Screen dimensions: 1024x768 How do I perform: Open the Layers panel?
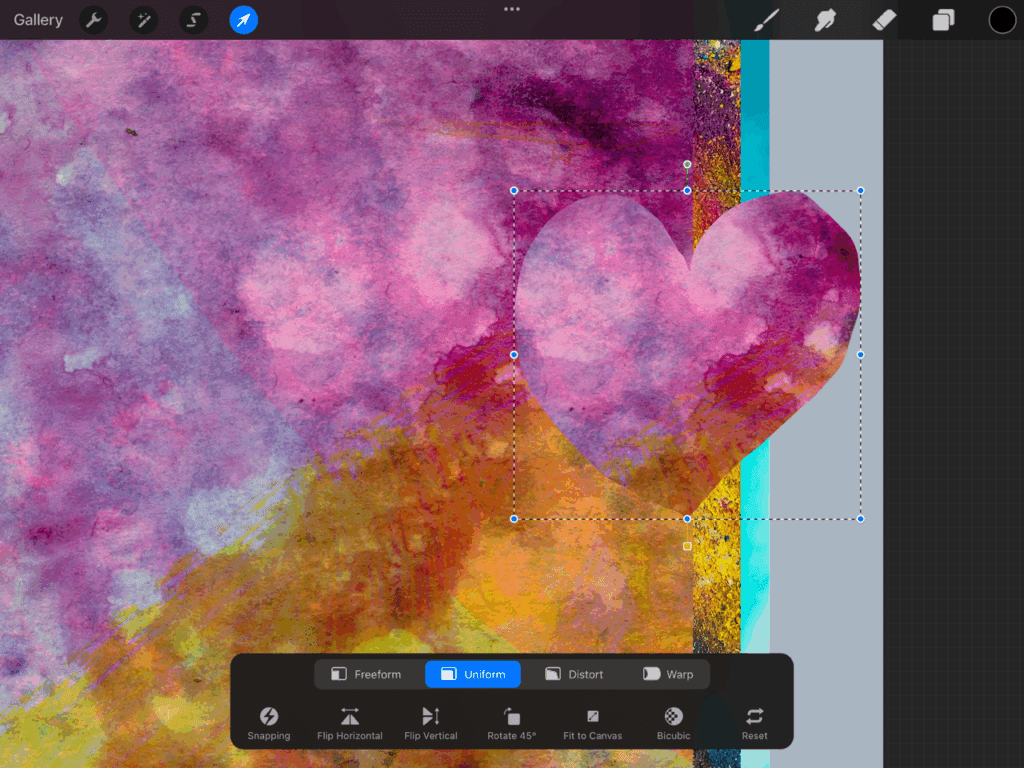(x=943, y=20)
